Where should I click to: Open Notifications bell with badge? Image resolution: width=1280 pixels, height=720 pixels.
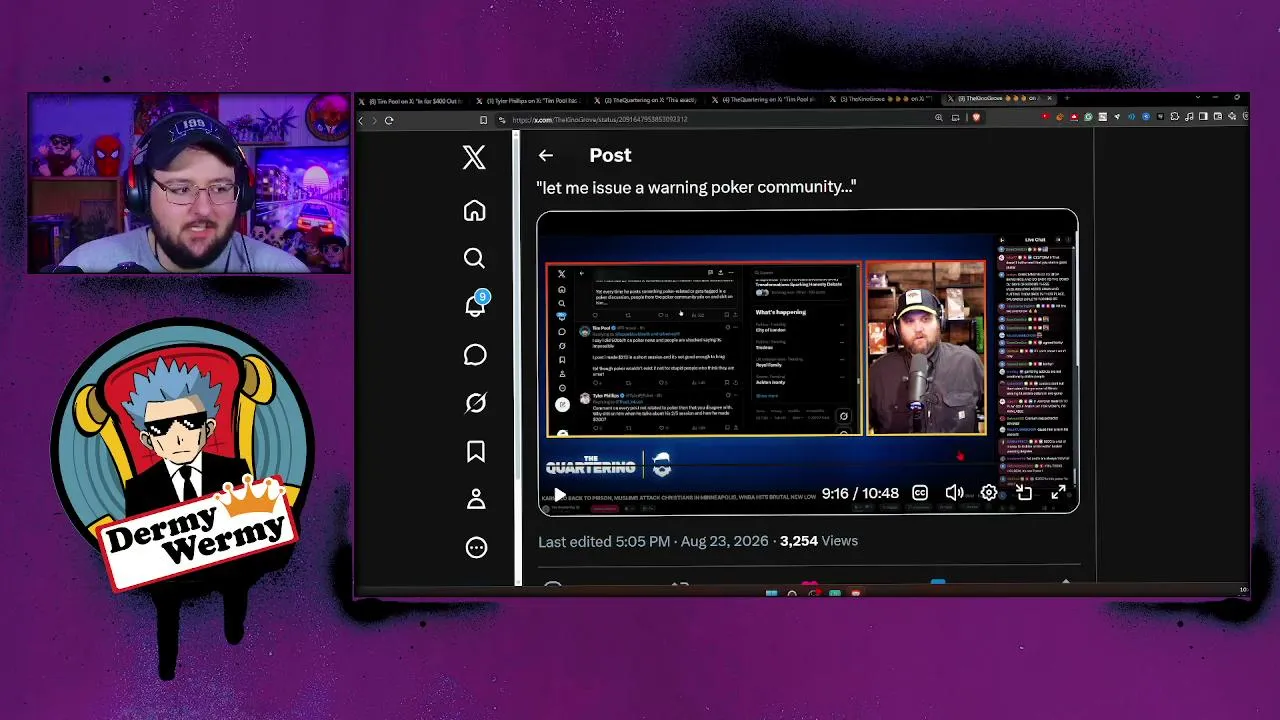(476, 304)
